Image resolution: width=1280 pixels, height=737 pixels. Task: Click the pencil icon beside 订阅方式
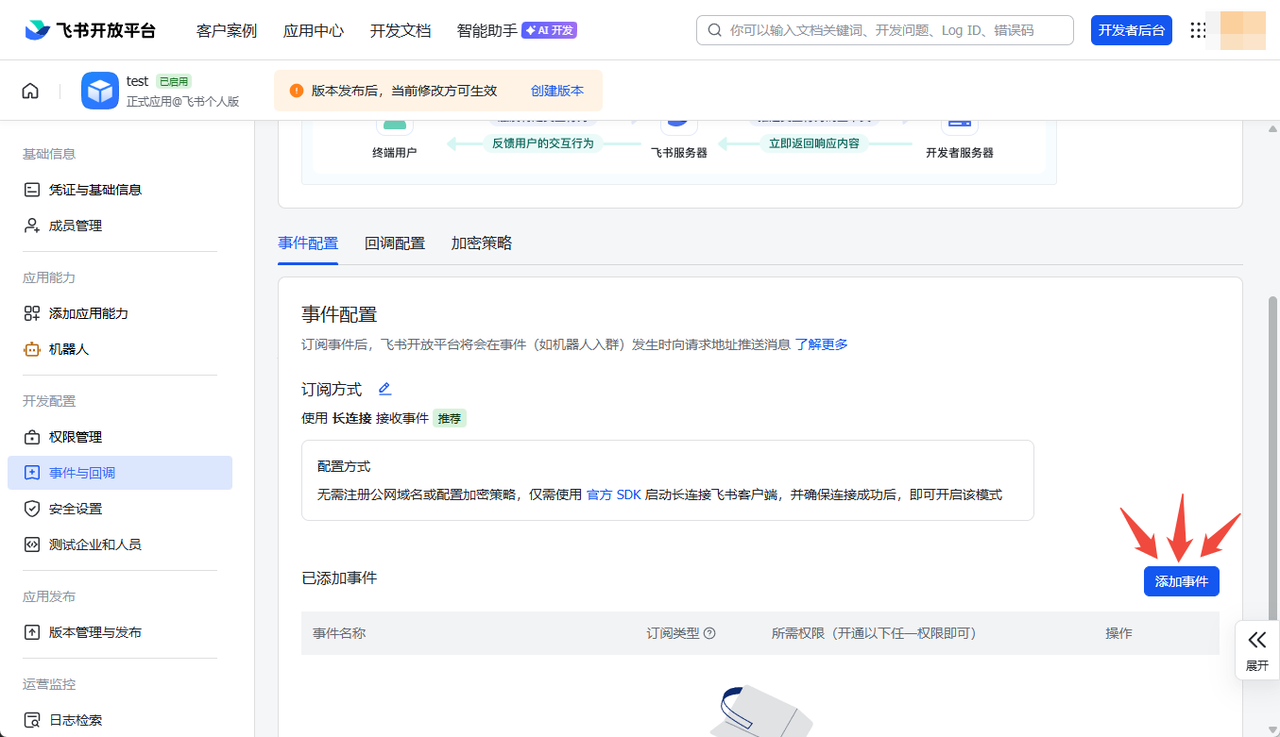click(385, 388)
